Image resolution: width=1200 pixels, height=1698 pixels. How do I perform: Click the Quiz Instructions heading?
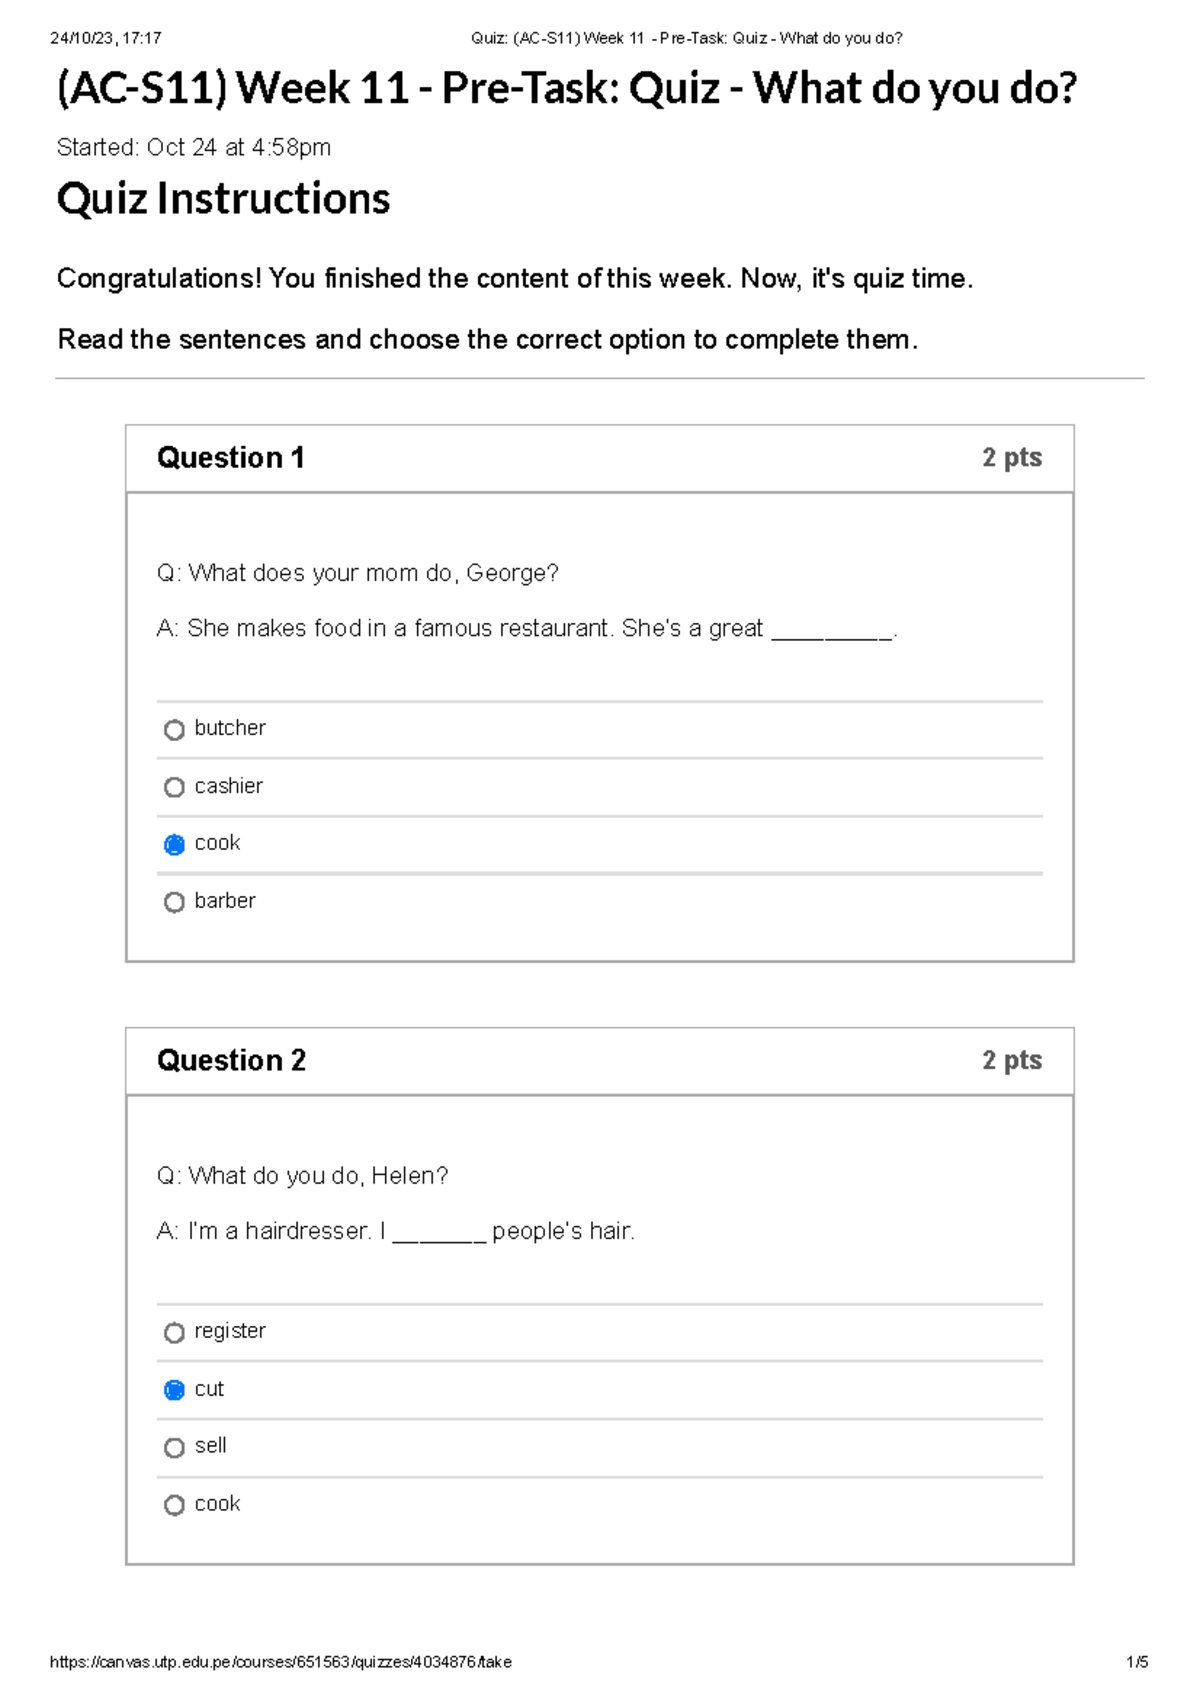(x=224, y=198)
